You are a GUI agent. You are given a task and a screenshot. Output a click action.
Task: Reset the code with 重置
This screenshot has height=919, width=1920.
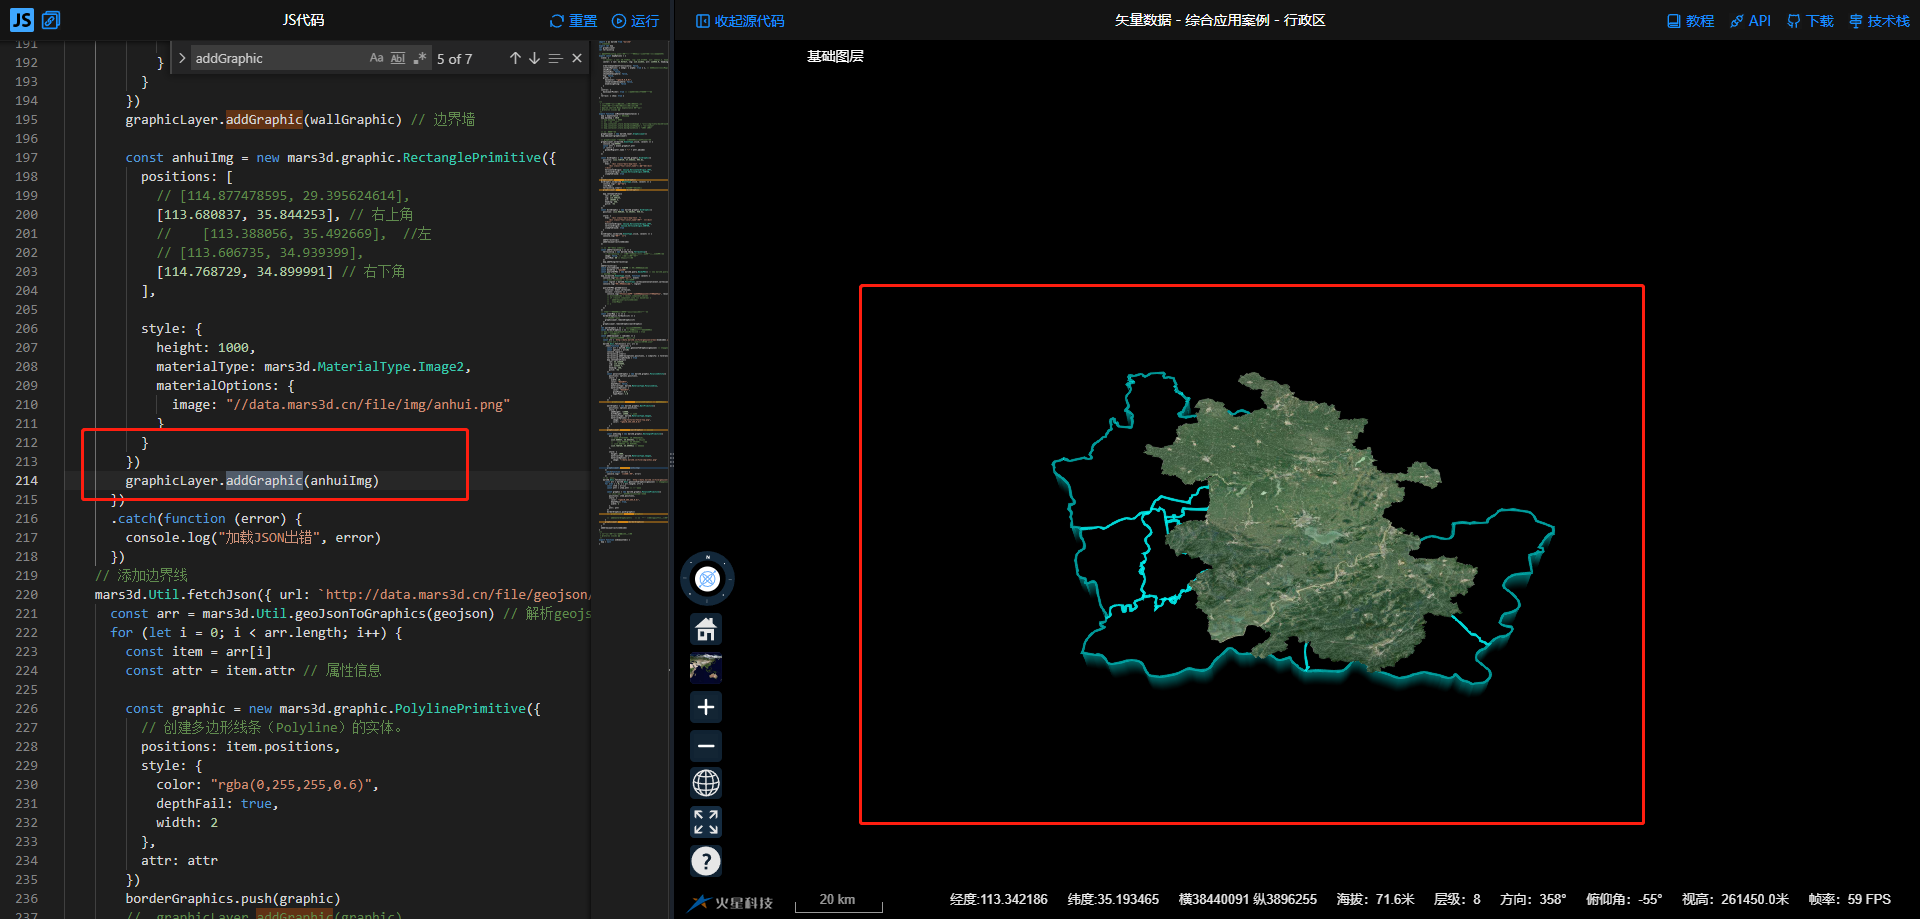573,21
